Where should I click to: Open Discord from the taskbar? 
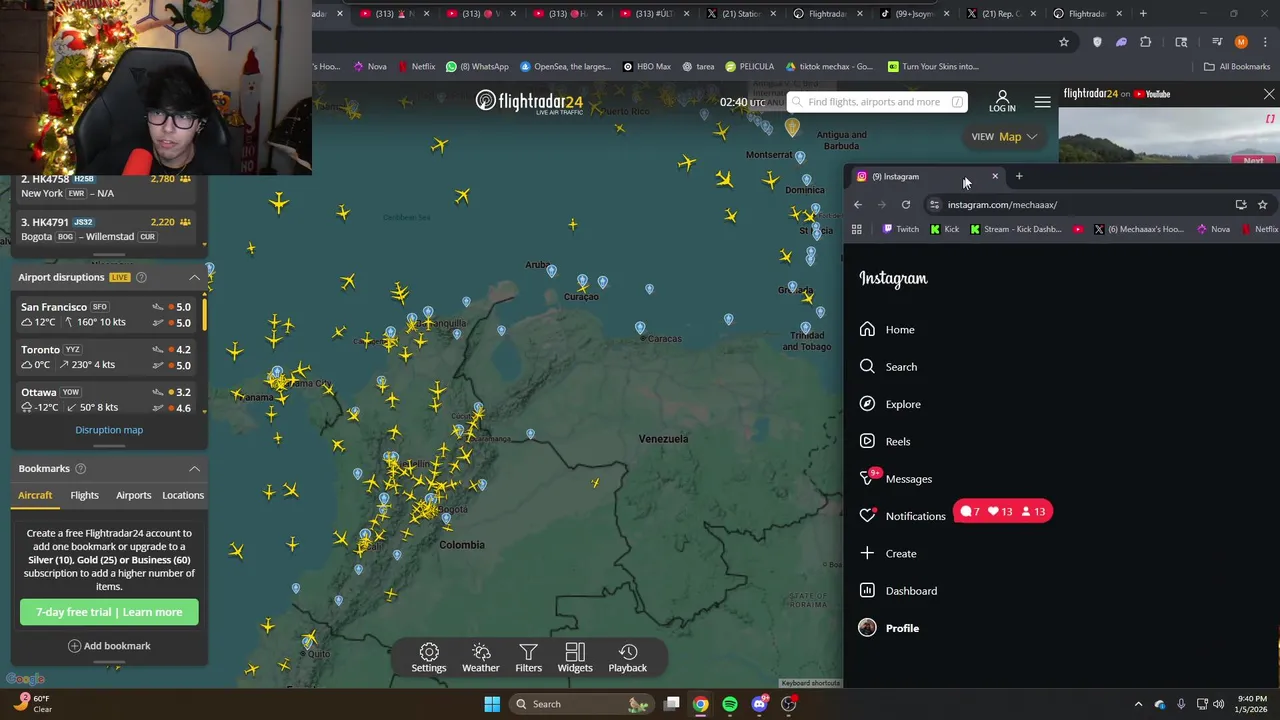759,704
